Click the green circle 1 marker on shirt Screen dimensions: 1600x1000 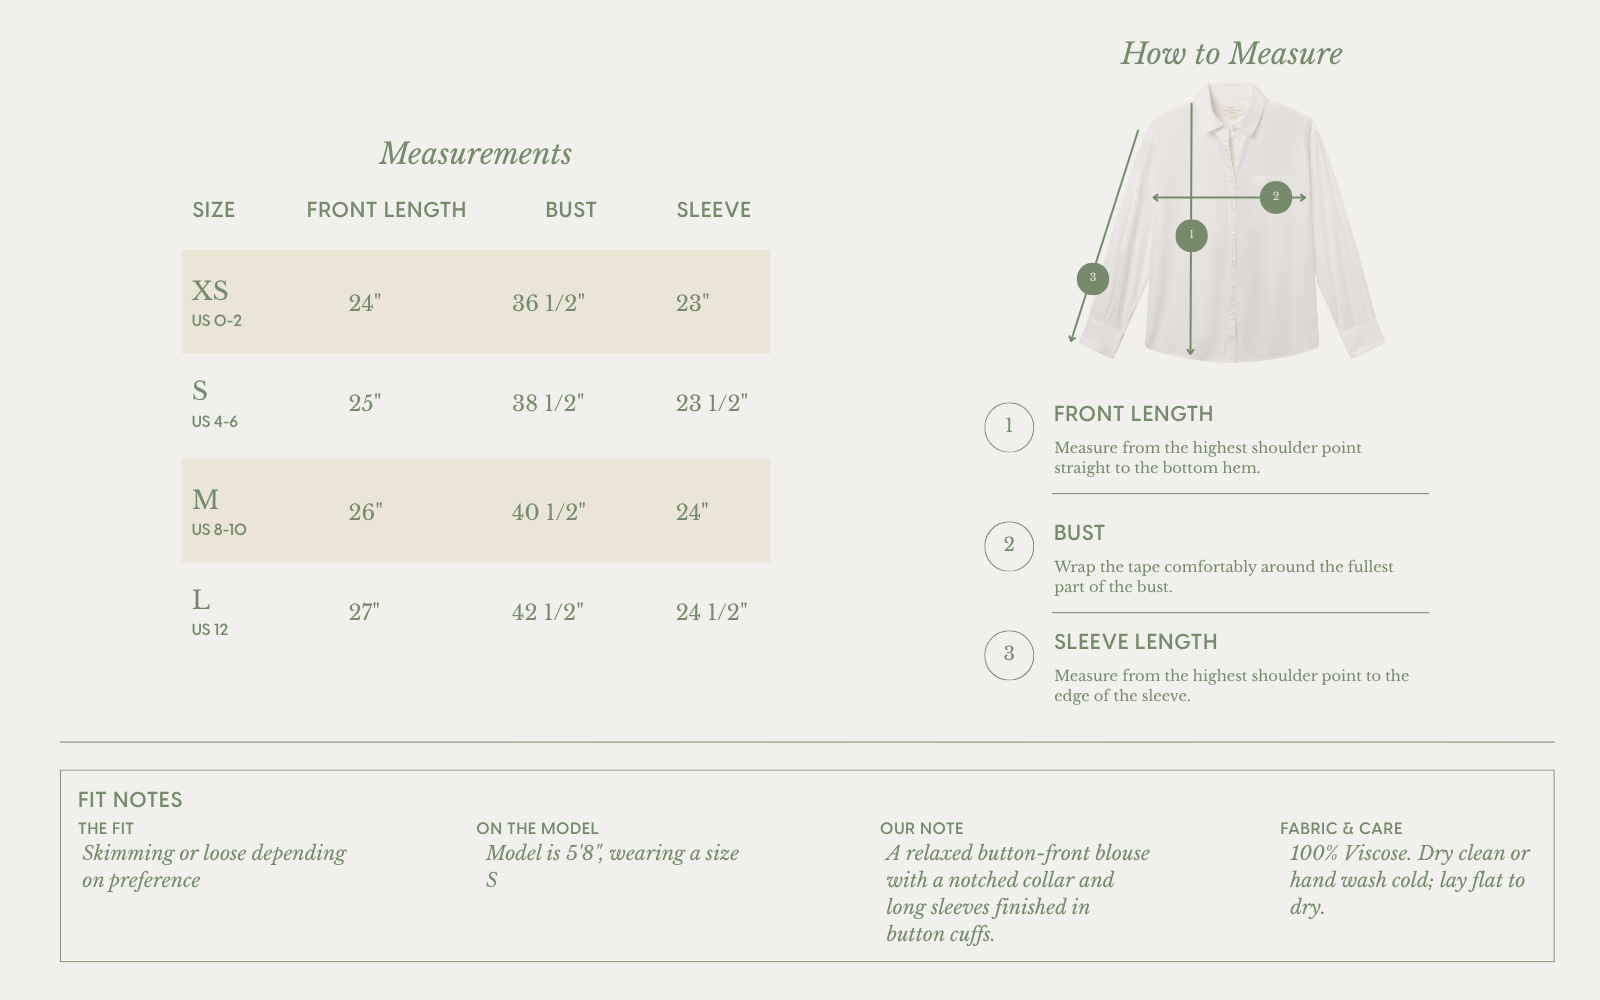pos(1191,235)
